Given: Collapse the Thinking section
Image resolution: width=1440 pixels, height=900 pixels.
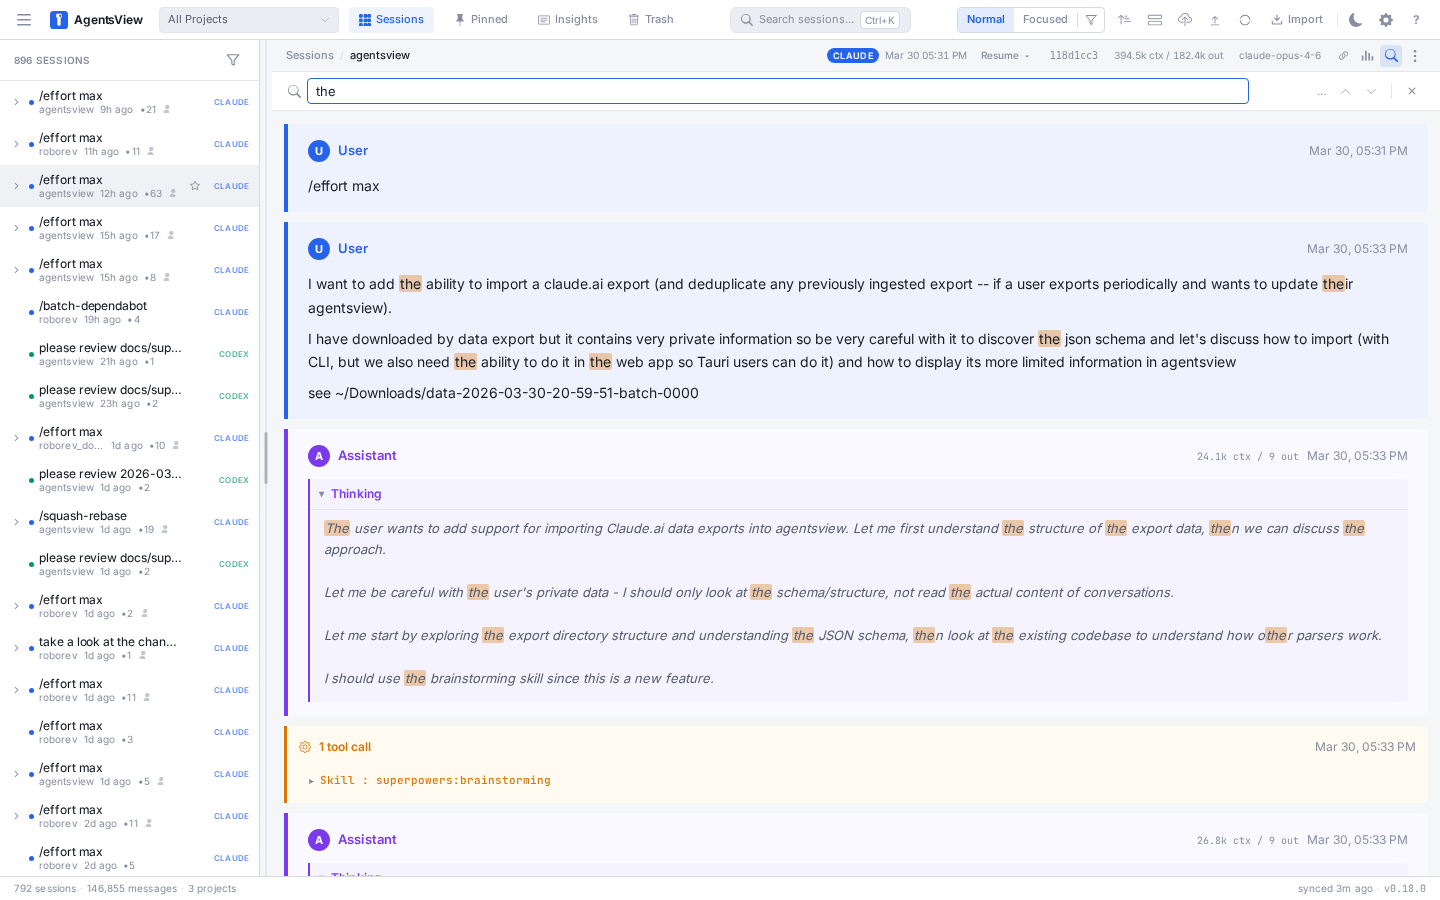Looking at the screenshot, I should pyautogui.click(x=350, y=494).
